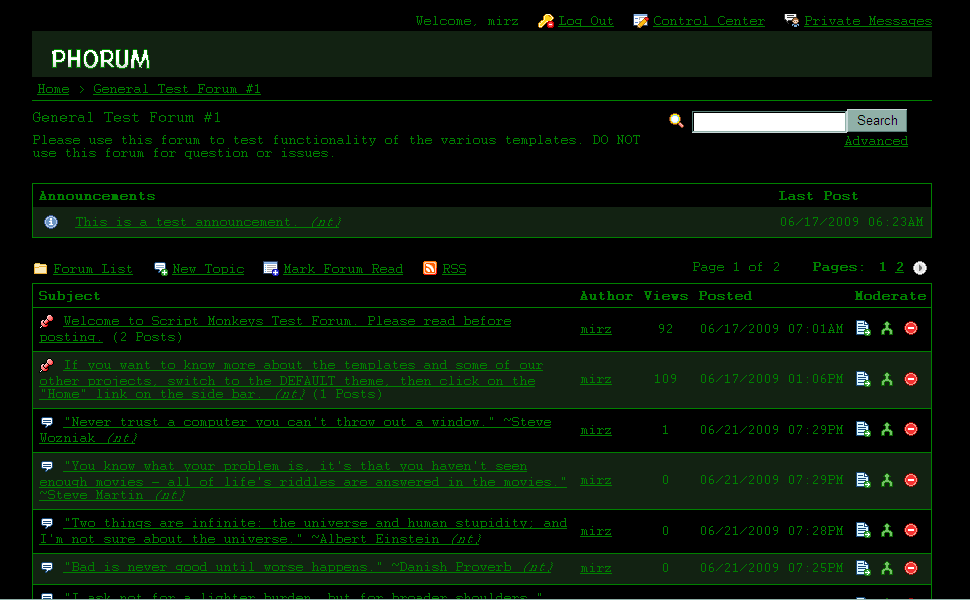Click merge icon for the Welcome topic
Screen dimensions: 970x600
click(887, 328)
